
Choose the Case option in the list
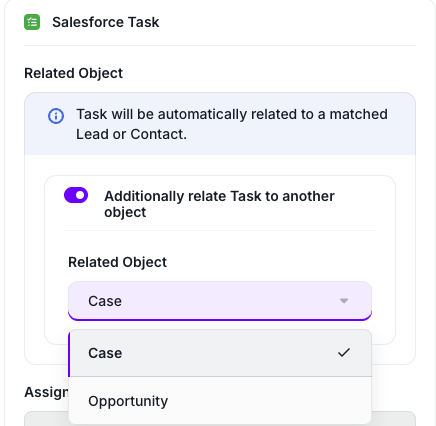(x=220, y=353)
